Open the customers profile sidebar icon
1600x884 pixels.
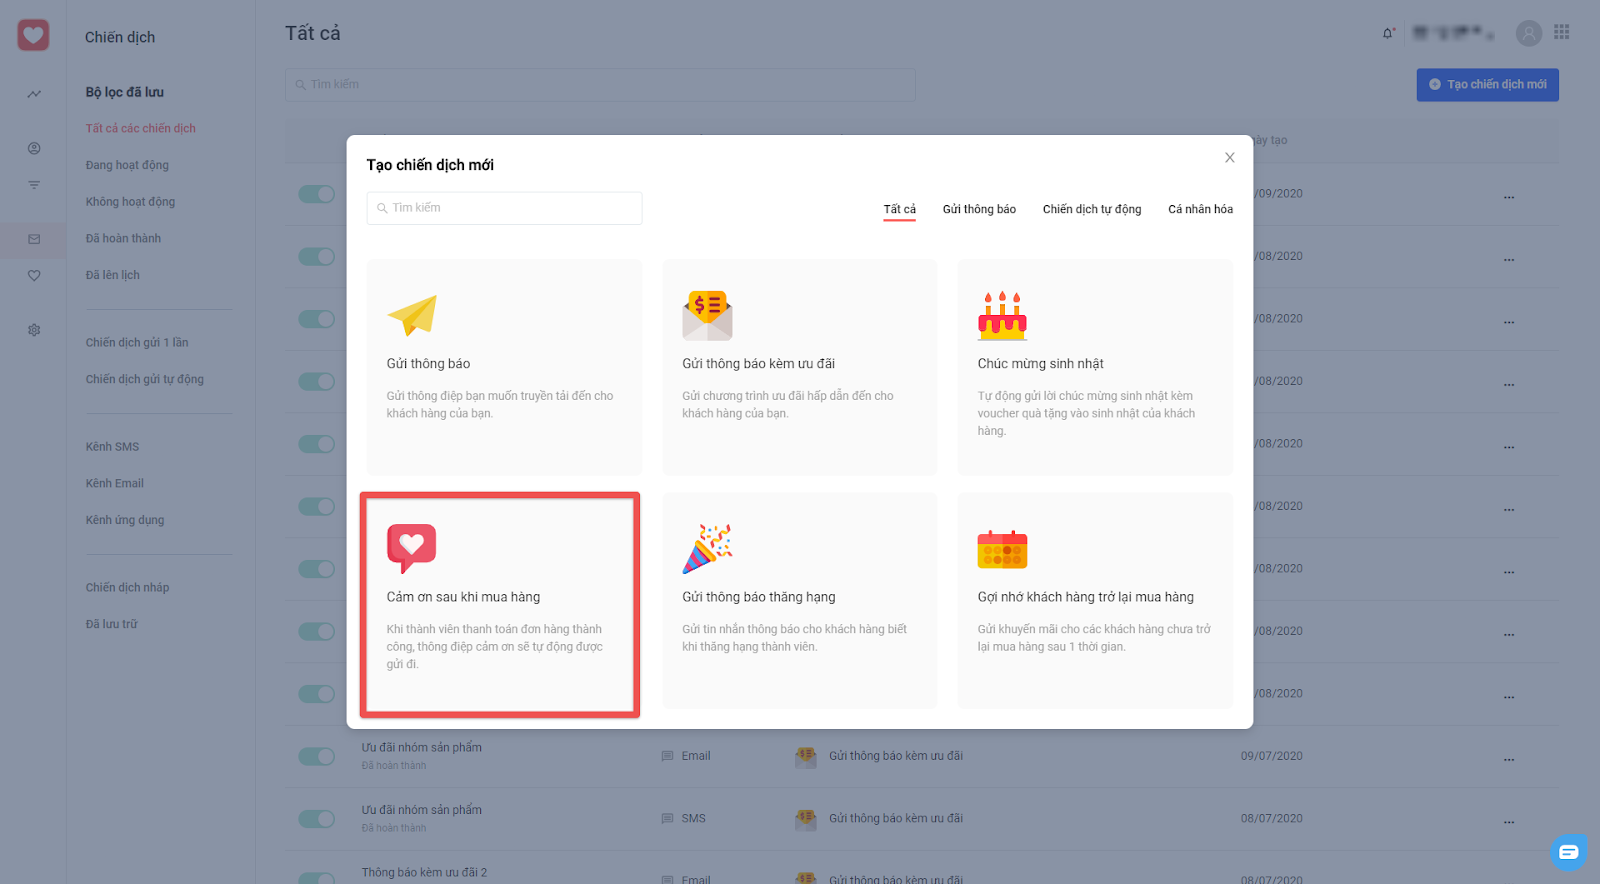coord(34,148)
